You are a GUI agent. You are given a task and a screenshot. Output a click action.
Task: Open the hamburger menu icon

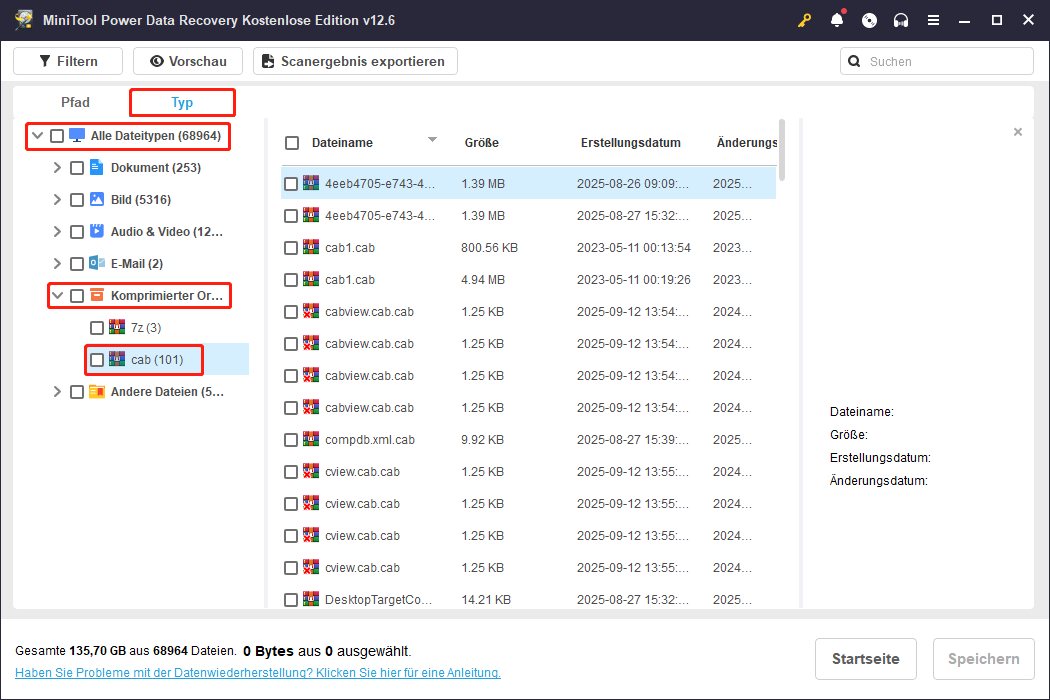pos(933,20)
